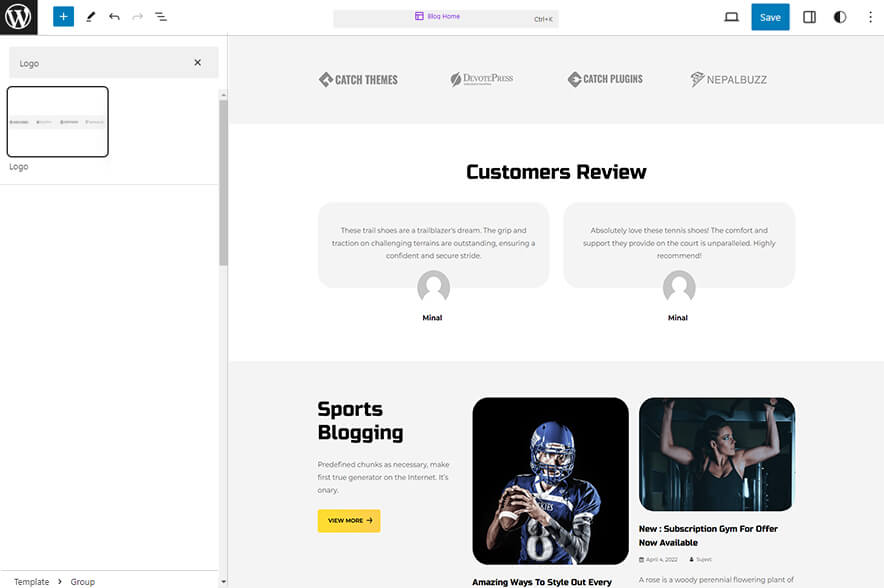This screenshot has width=884, height=588.
Task: Open the Document Overview list view
Action: 161,17
